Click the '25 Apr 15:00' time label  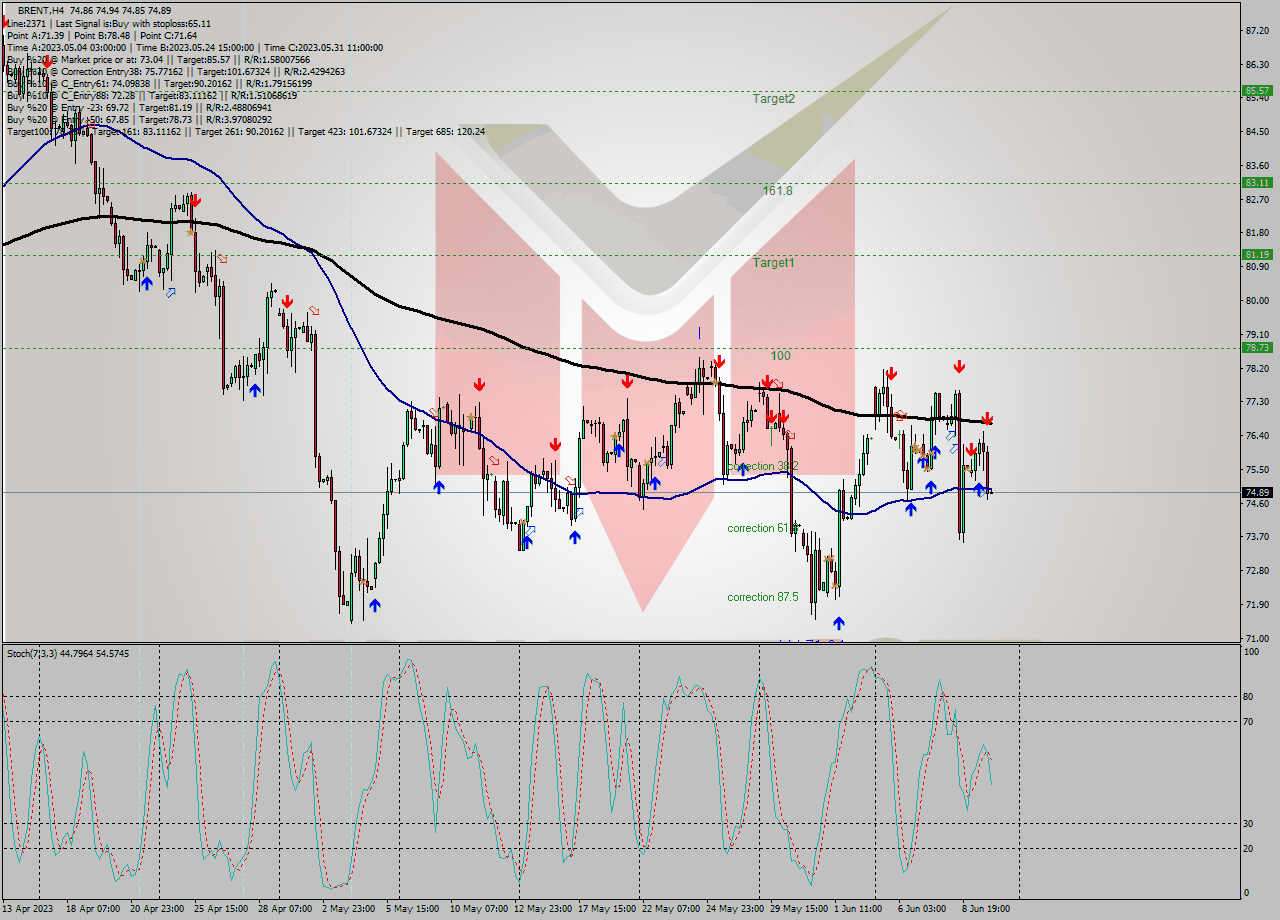click(222, 909)
